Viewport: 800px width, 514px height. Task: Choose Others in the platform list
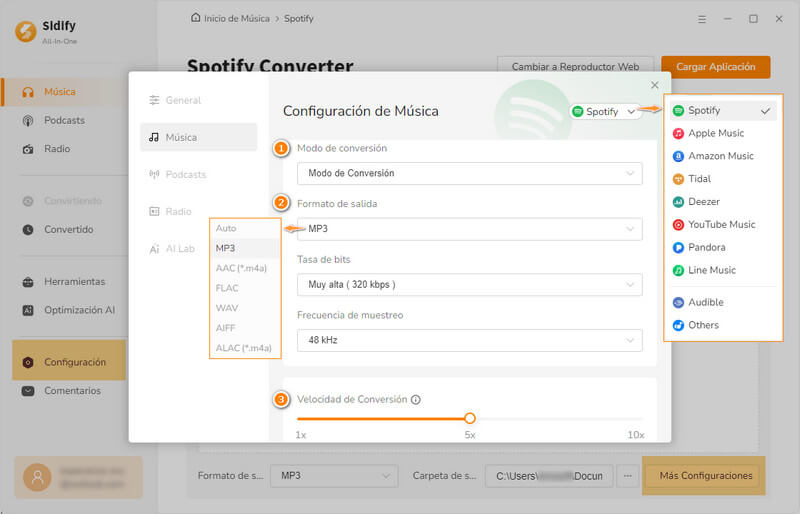click(x=723, y=325)
